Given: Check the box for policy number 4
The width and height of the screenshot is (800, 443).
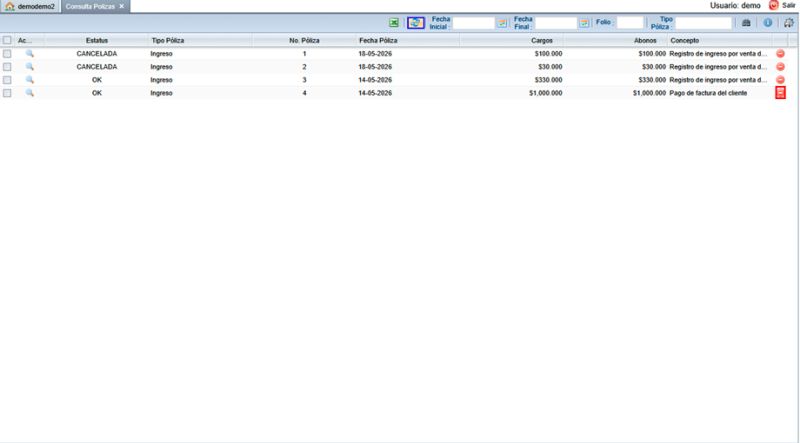Looking at the screenshot, I should [x=7, y=93].
